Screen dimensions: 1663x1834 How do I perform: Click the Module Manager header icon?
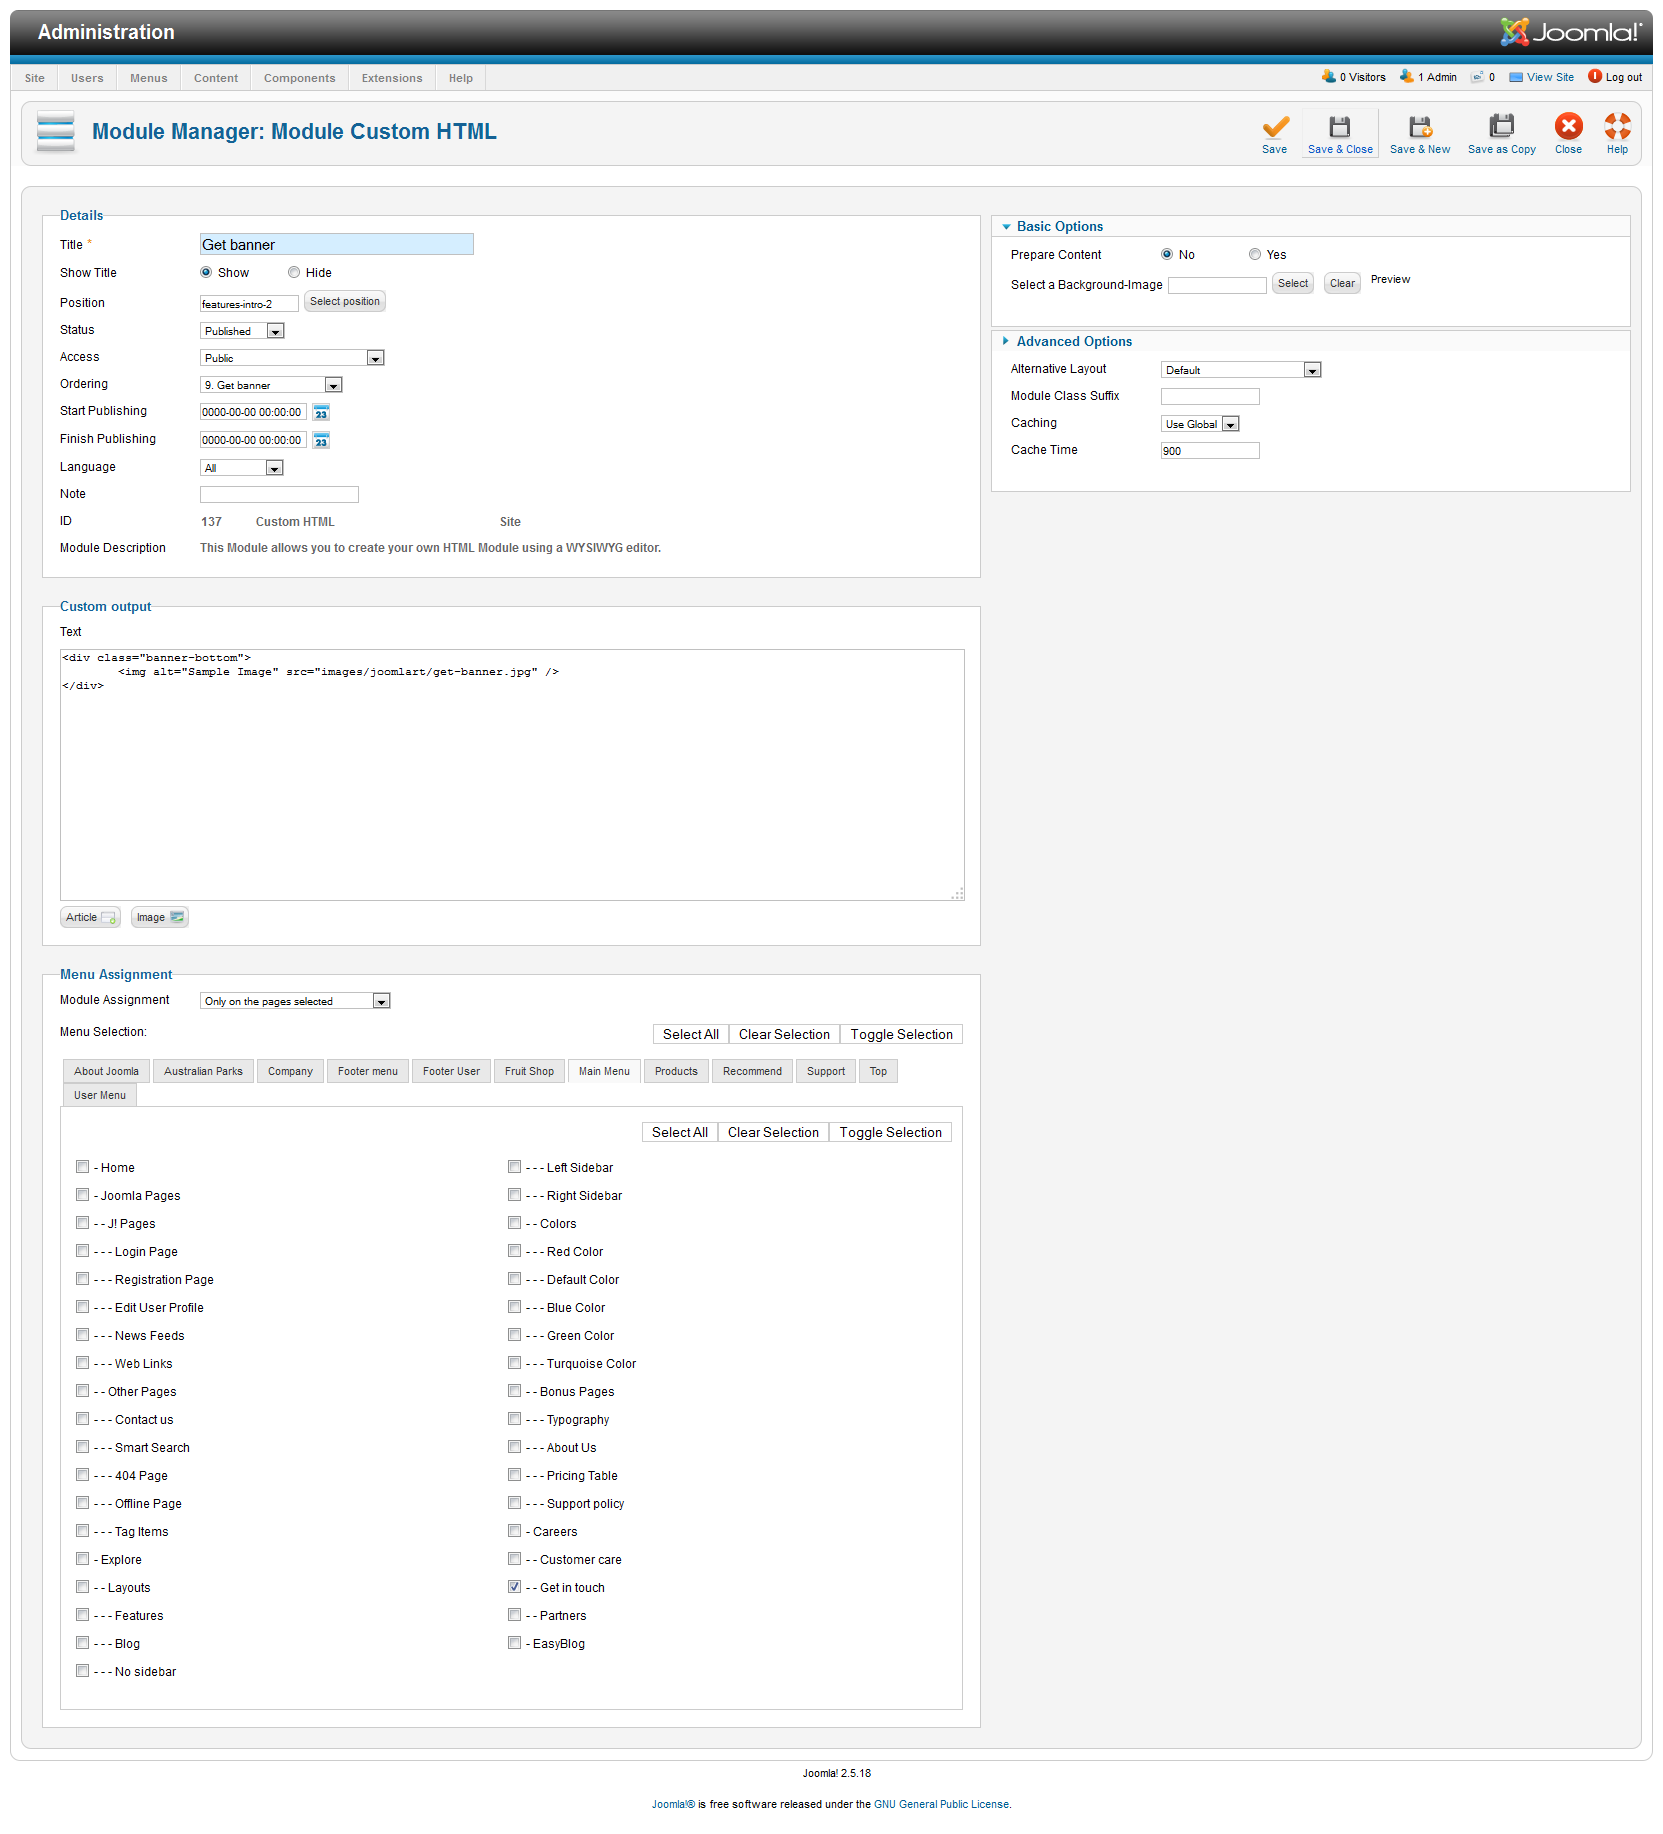[56, 131]
